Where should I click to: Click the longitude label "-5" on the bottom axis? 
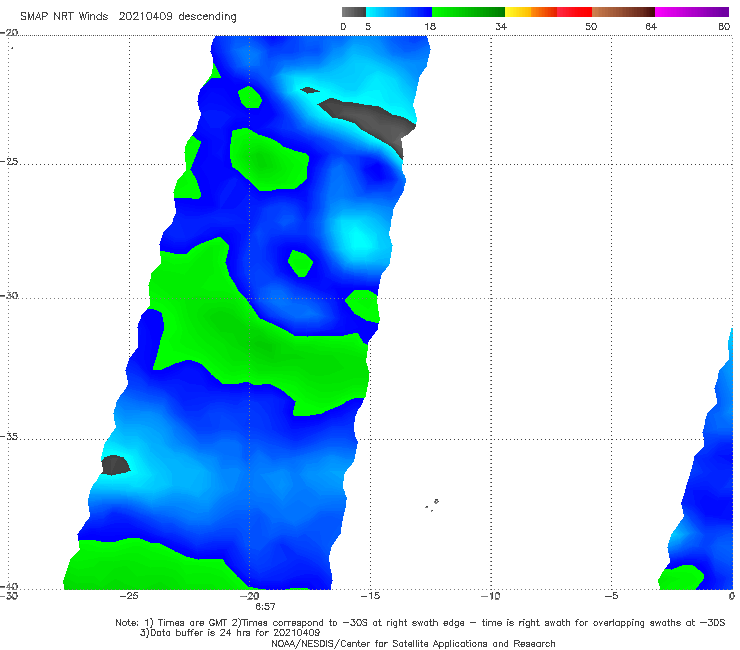point(611,596)
